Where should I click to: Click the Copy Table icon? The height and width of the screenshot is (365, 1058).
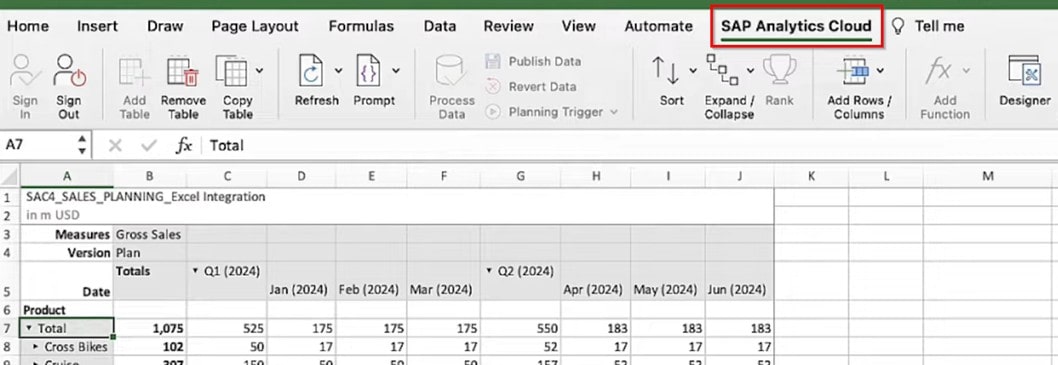pyautogui.click(x=232, y=72)
